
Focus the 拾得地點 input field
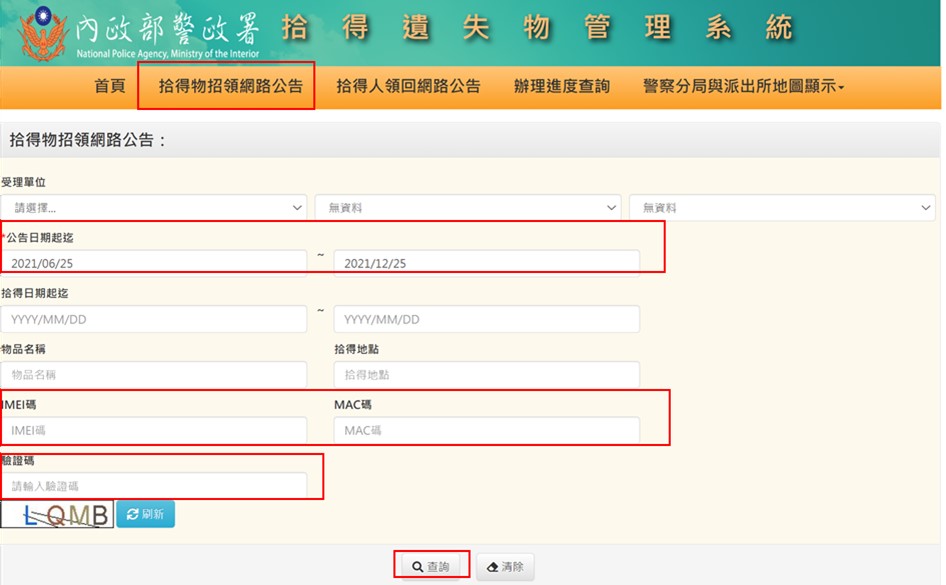pos(487,375)
